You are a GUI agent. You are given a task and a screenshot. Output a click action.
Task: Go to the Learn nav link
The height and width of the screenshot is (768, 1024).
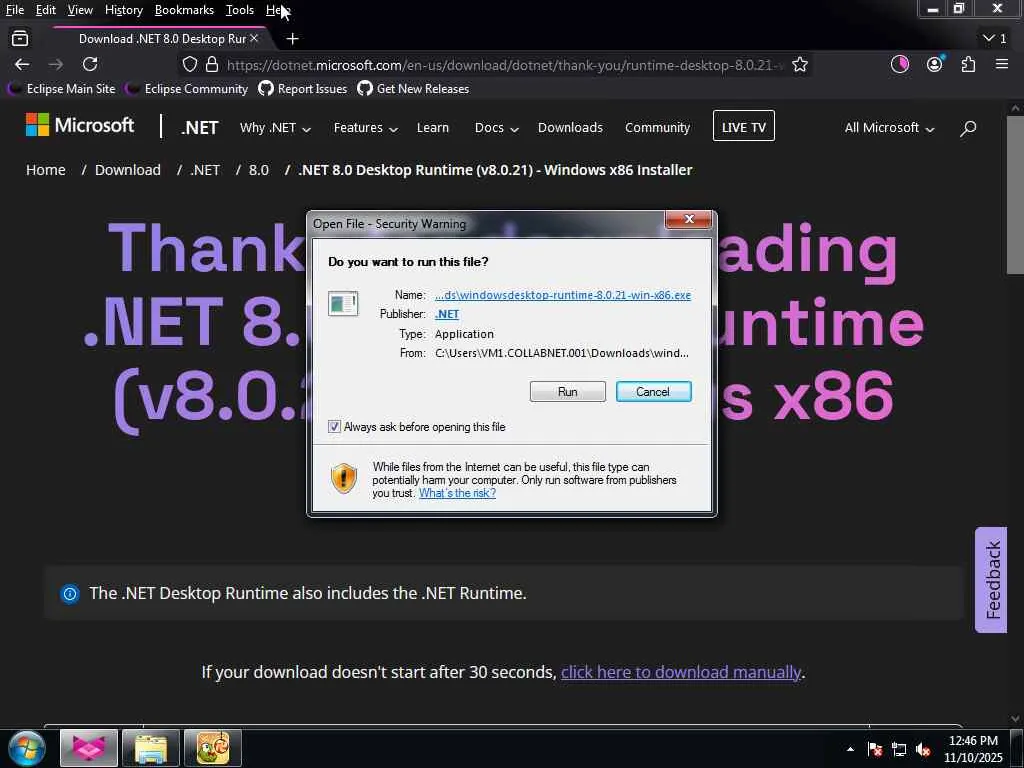[433, 128]
